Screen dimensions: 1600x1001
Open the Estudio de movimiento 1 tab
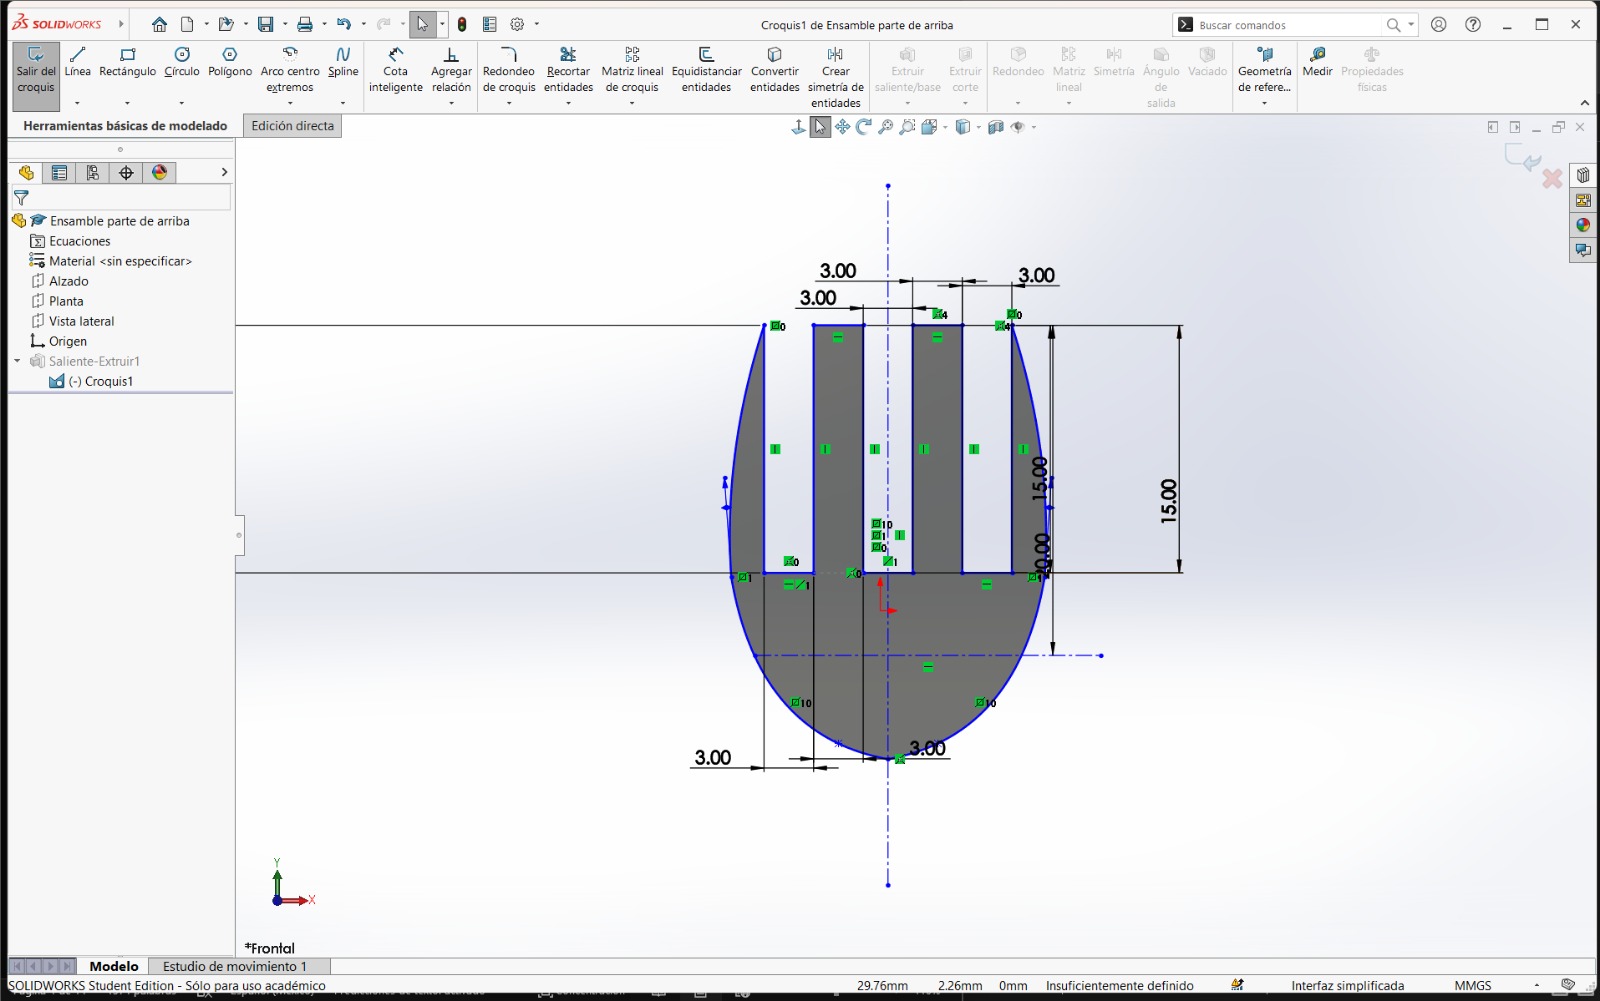coord(235,966)
